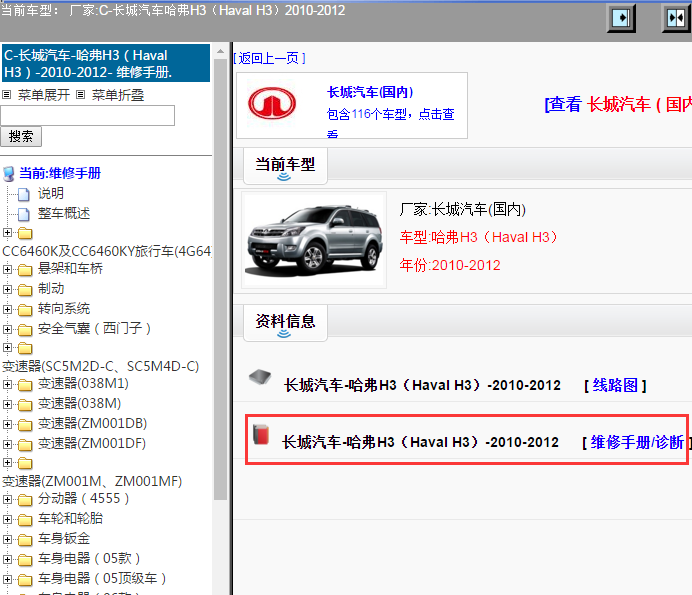Click the folder icon for 车身电器（05款）
The width and height of the screenshot is (692, 595).
pos(25,560)
